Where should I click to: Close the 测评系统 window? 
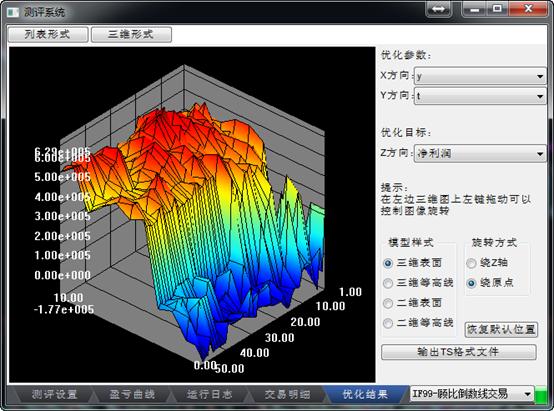(x=528, y=9)
